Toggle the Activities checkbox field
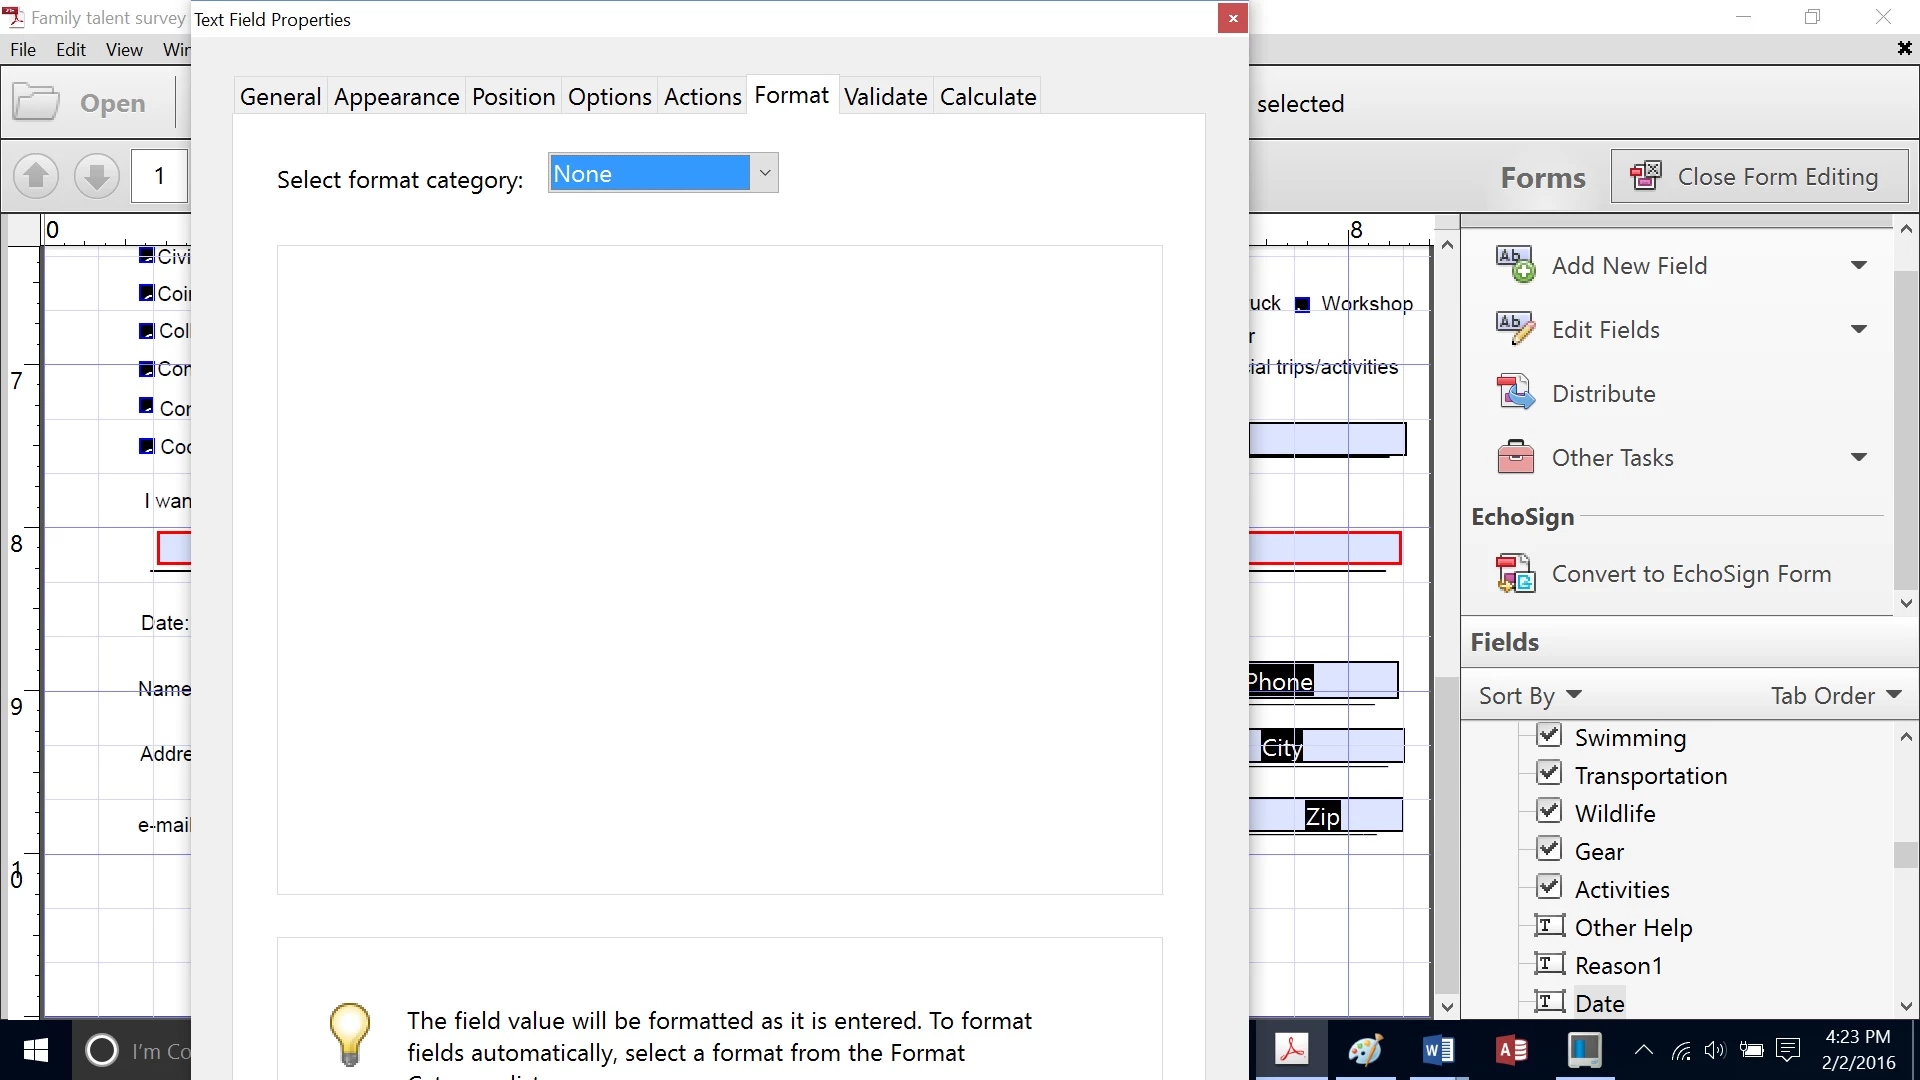This screenshot has height=1080, width=1920. point(1549,888)
